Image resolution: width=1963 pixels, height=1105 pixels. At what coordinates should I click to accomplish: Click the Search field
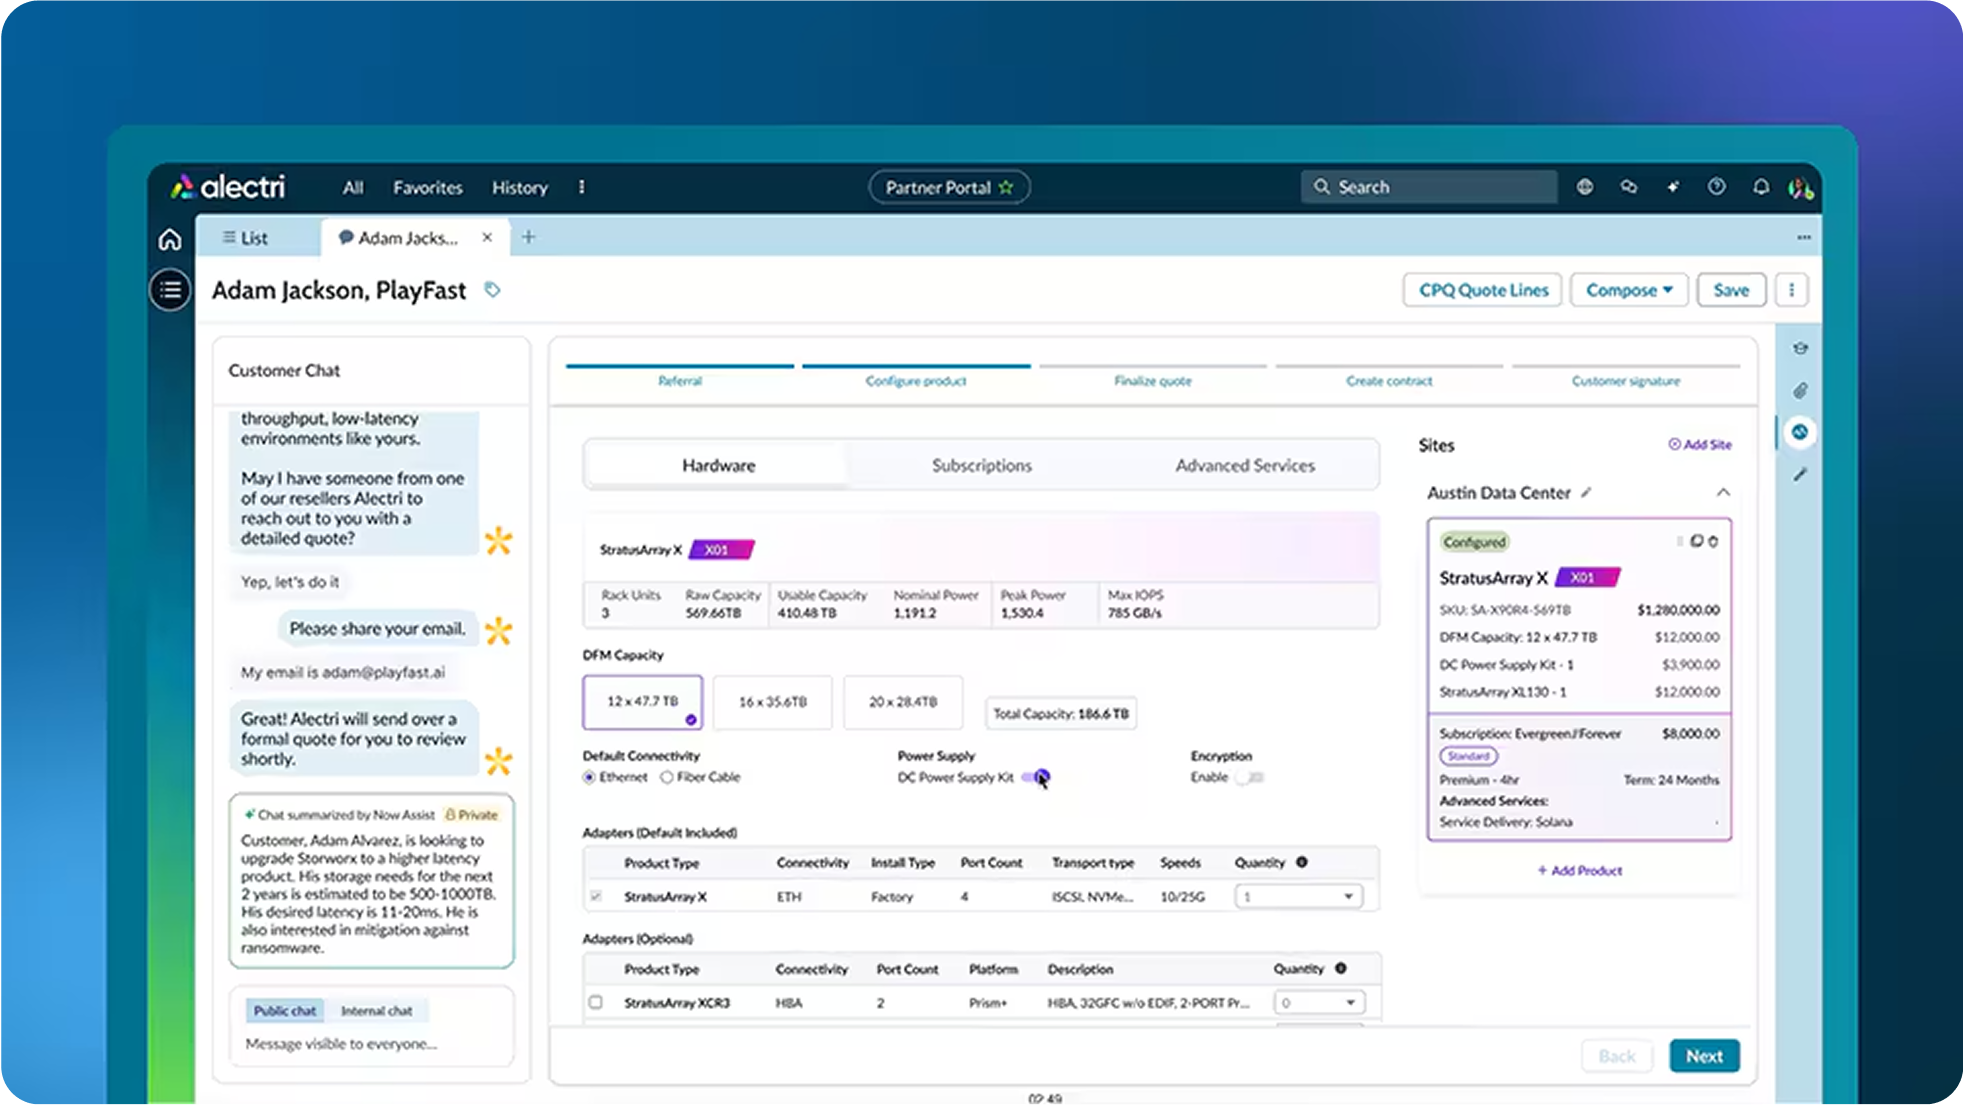pyautogui.click(x=1429, y=187)
